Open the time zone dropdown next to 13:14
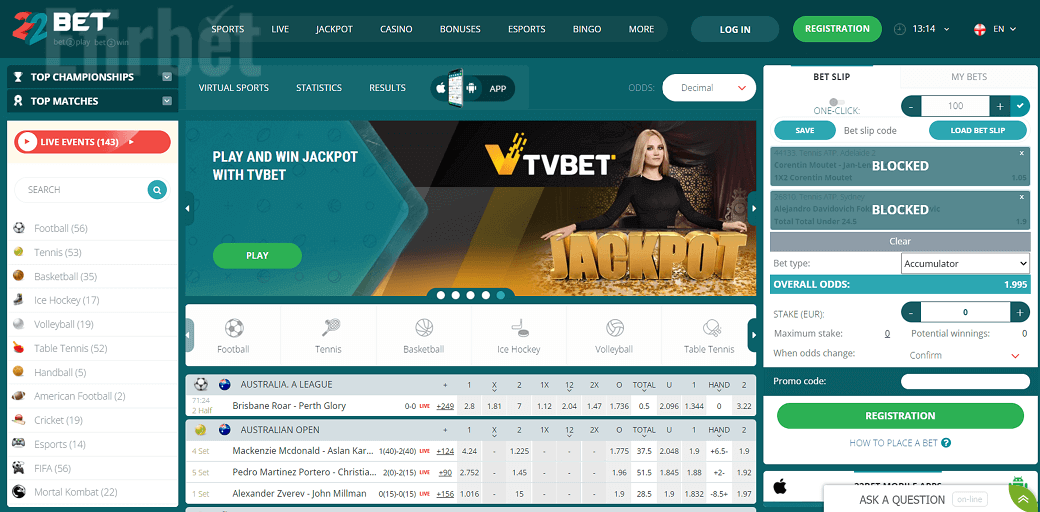This screenshot has width=1040, height=512. tap(946, 29)
